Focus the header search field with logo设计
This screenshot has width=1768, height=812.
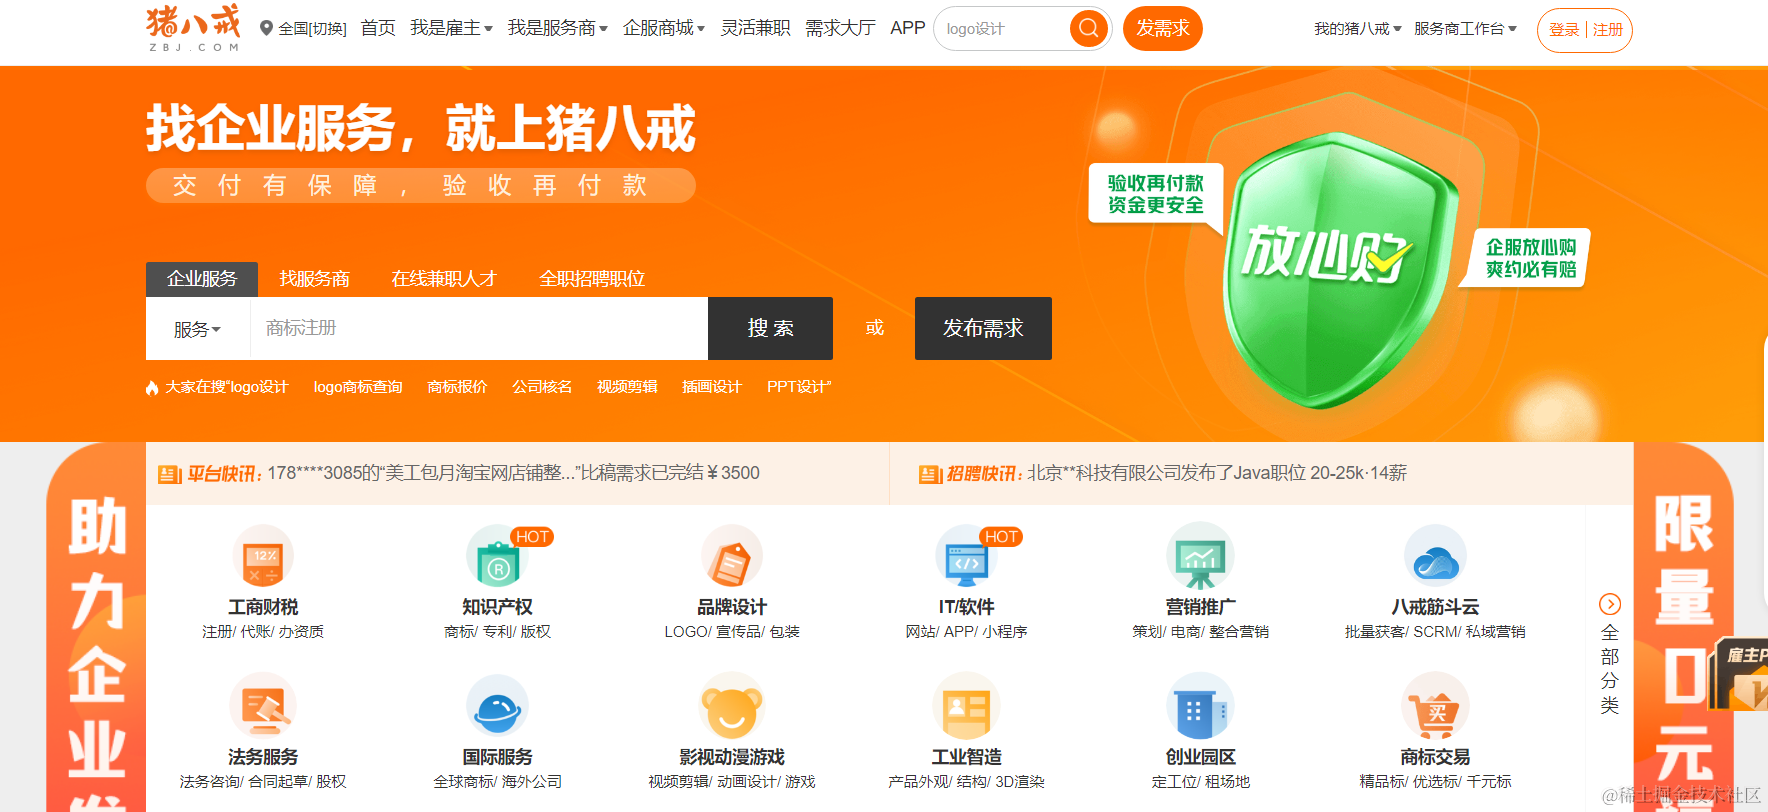[1002, 29]
